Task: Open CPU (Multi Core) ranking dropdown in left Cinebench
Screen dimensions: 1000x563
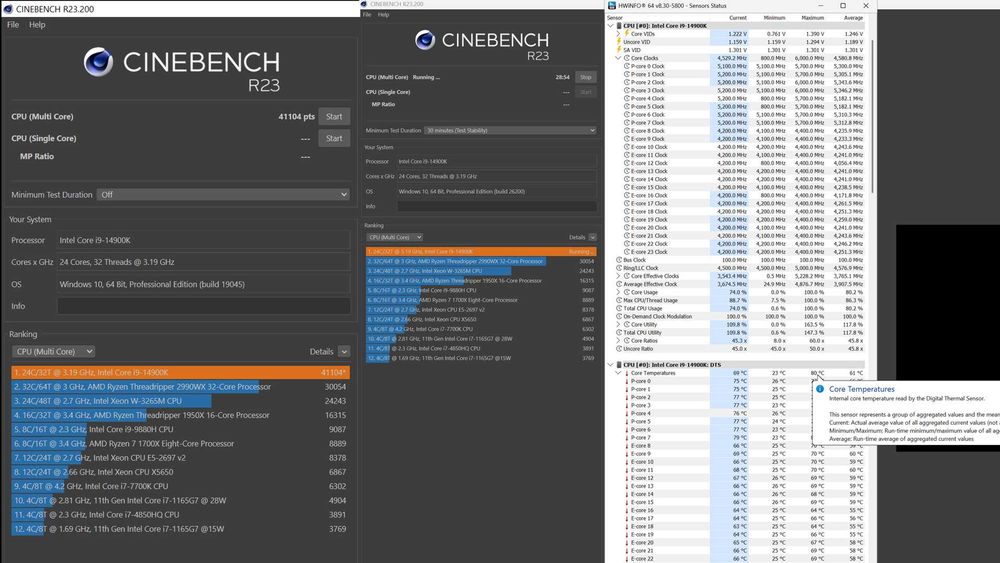Action: click(54, 351)
